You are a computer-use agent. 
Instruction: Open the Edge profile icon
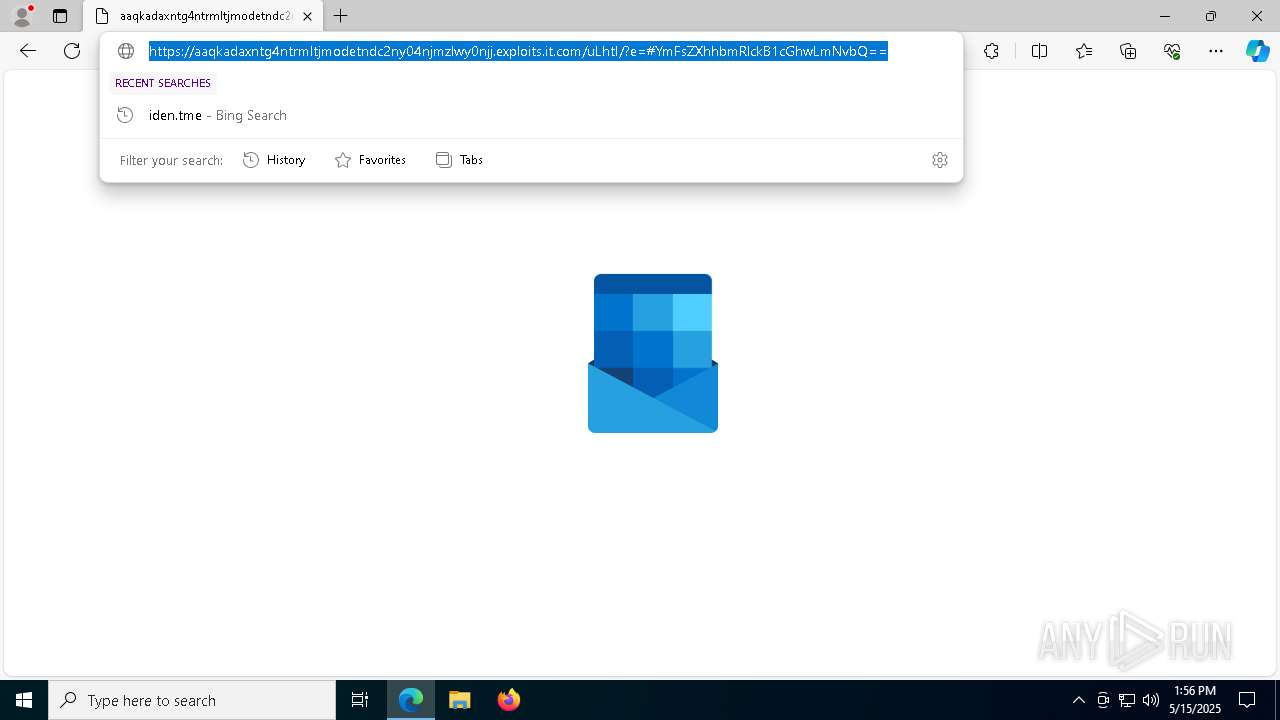click(22, 16)
